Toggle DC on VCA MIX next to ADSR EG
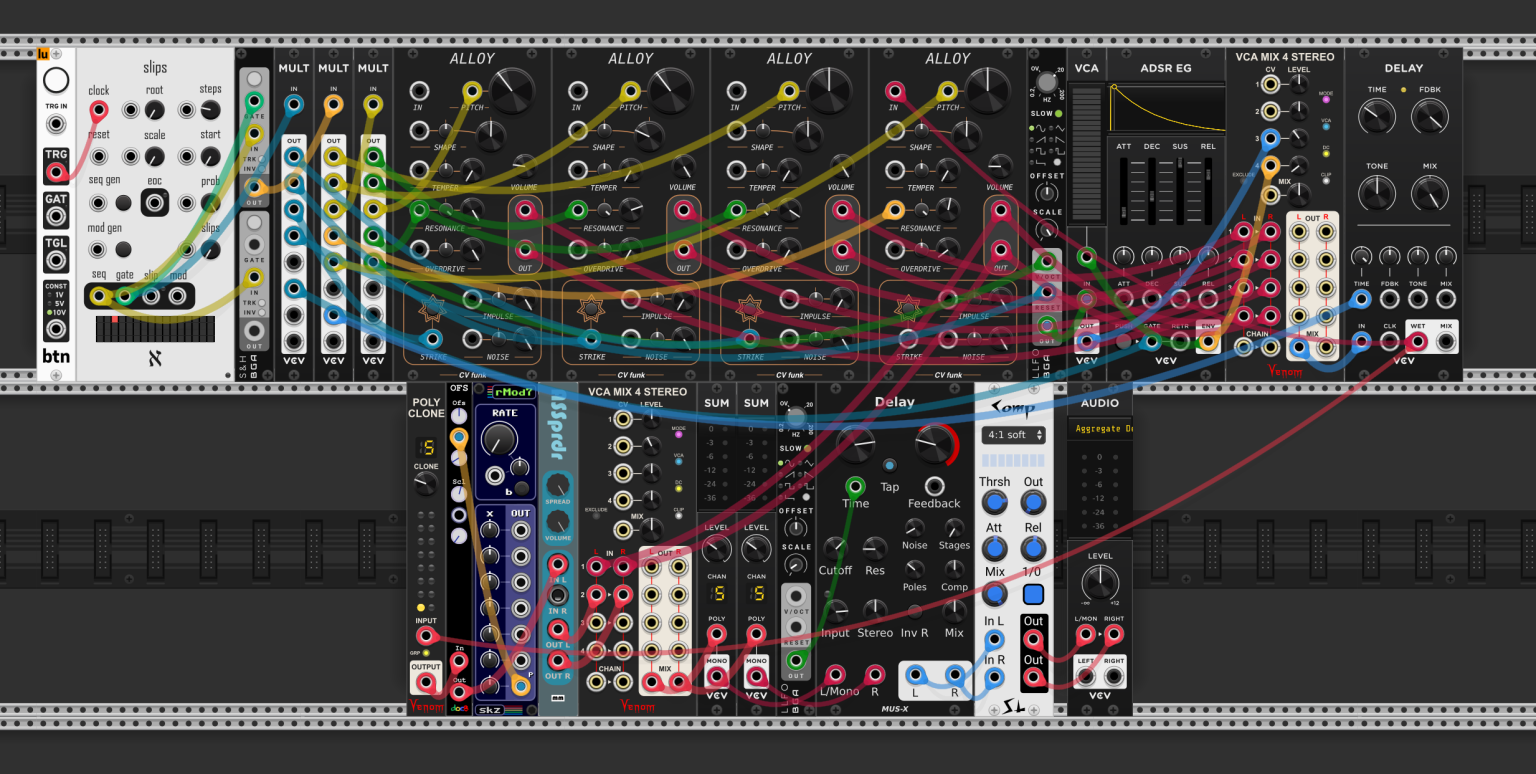The width and height of the screenshot is (1536, 774). tap(1326, 153)
